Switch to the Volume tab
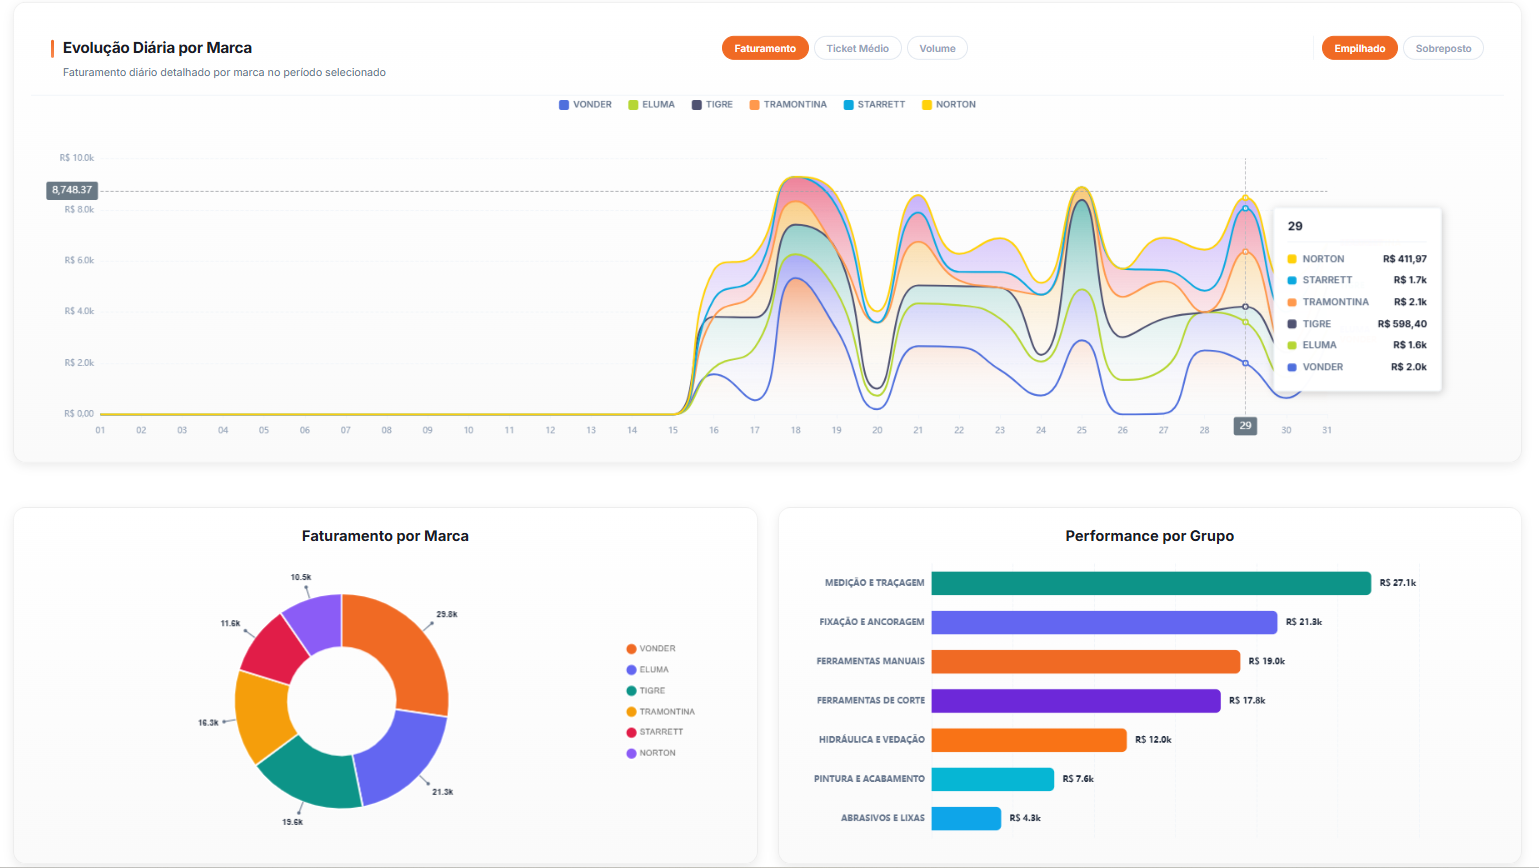Screen dimensions: 1539x868 click(x=937, y=48)
